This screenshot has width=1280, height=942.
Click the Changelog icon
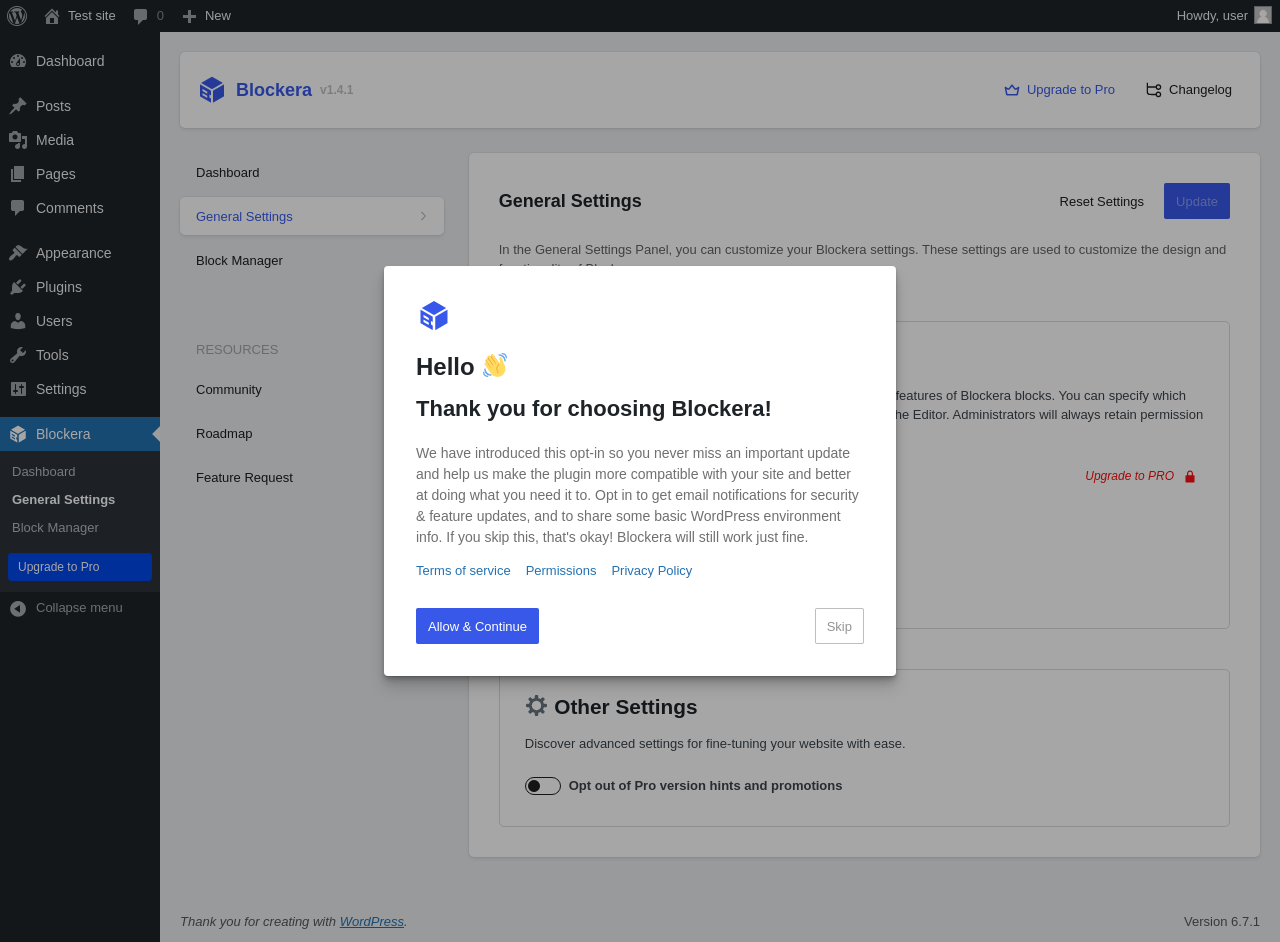pos(1153,90)
